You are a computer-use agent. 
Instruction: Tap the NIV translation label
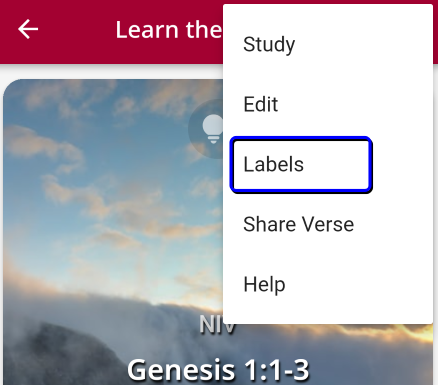(217, 324)
